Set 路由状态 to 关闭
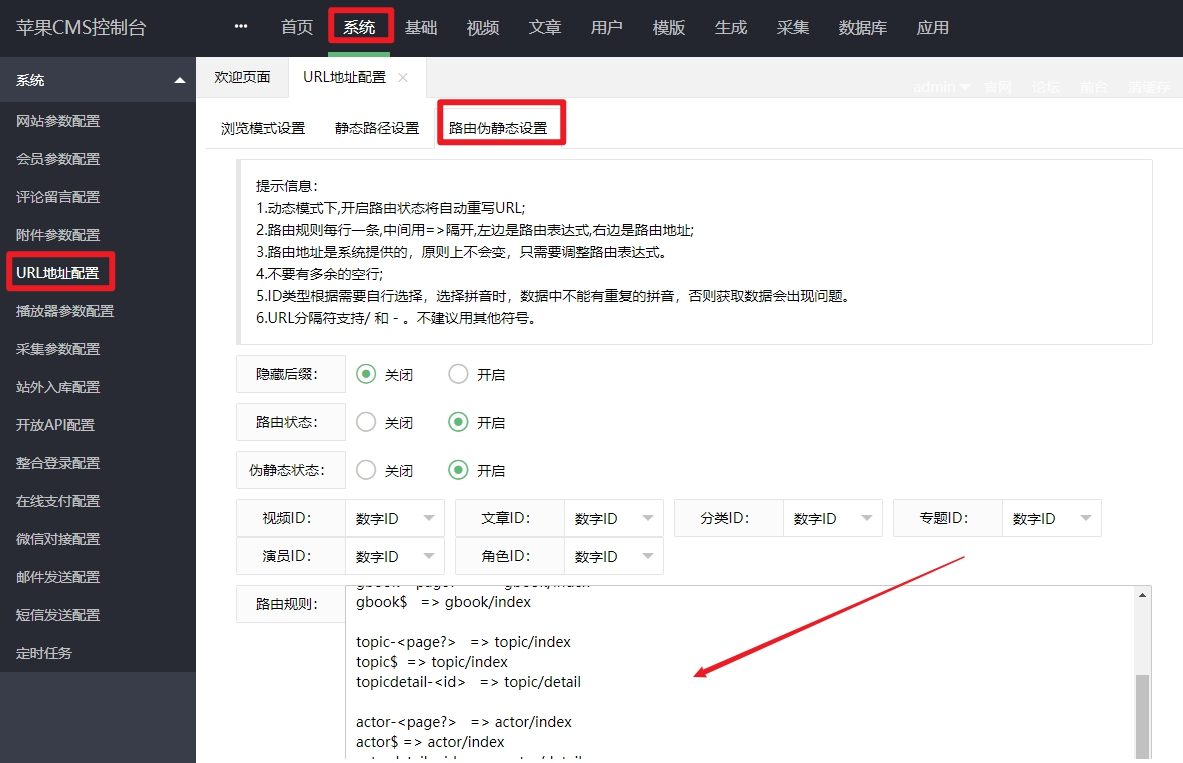The height and width of the screenshot is (763, 1183). [366, 422]
